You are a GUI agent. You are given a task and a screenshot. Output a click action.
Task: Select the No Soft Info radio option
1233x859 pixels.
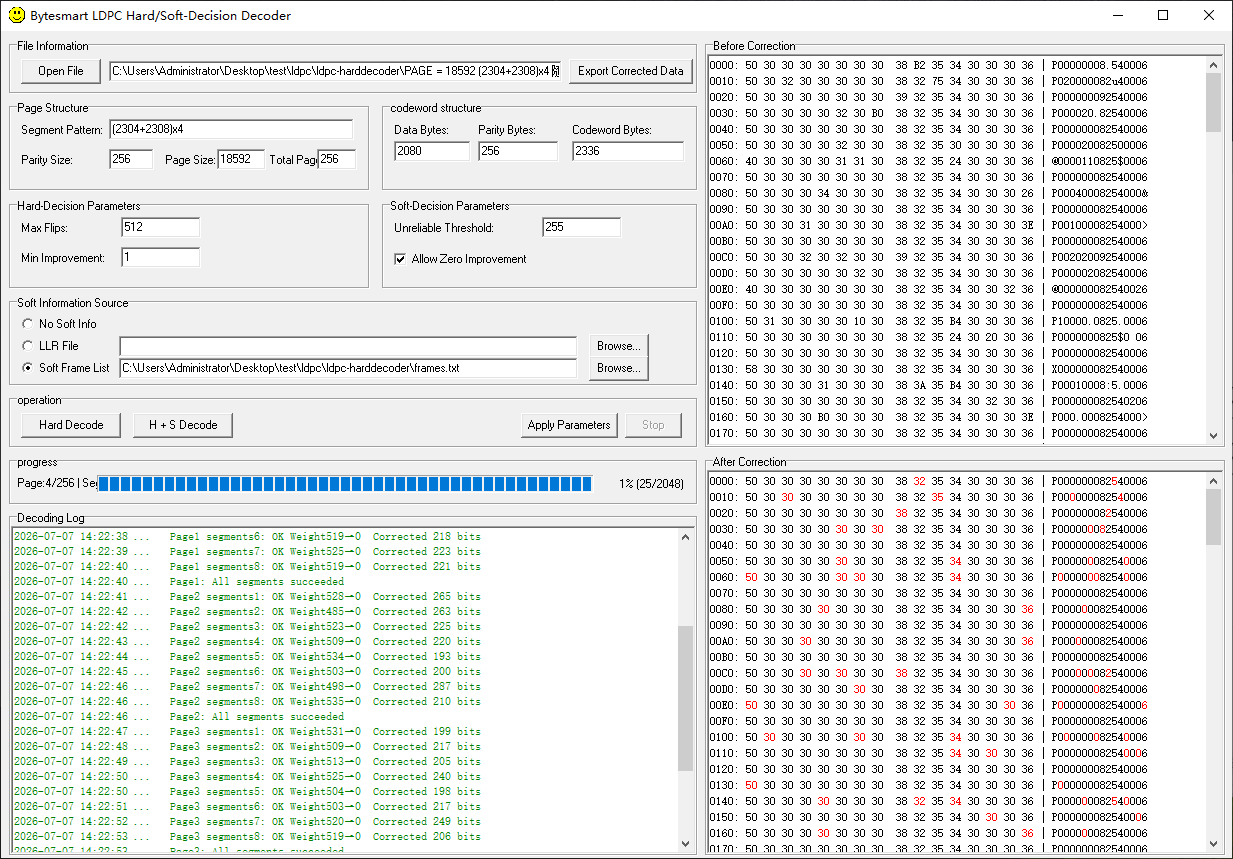27,324
